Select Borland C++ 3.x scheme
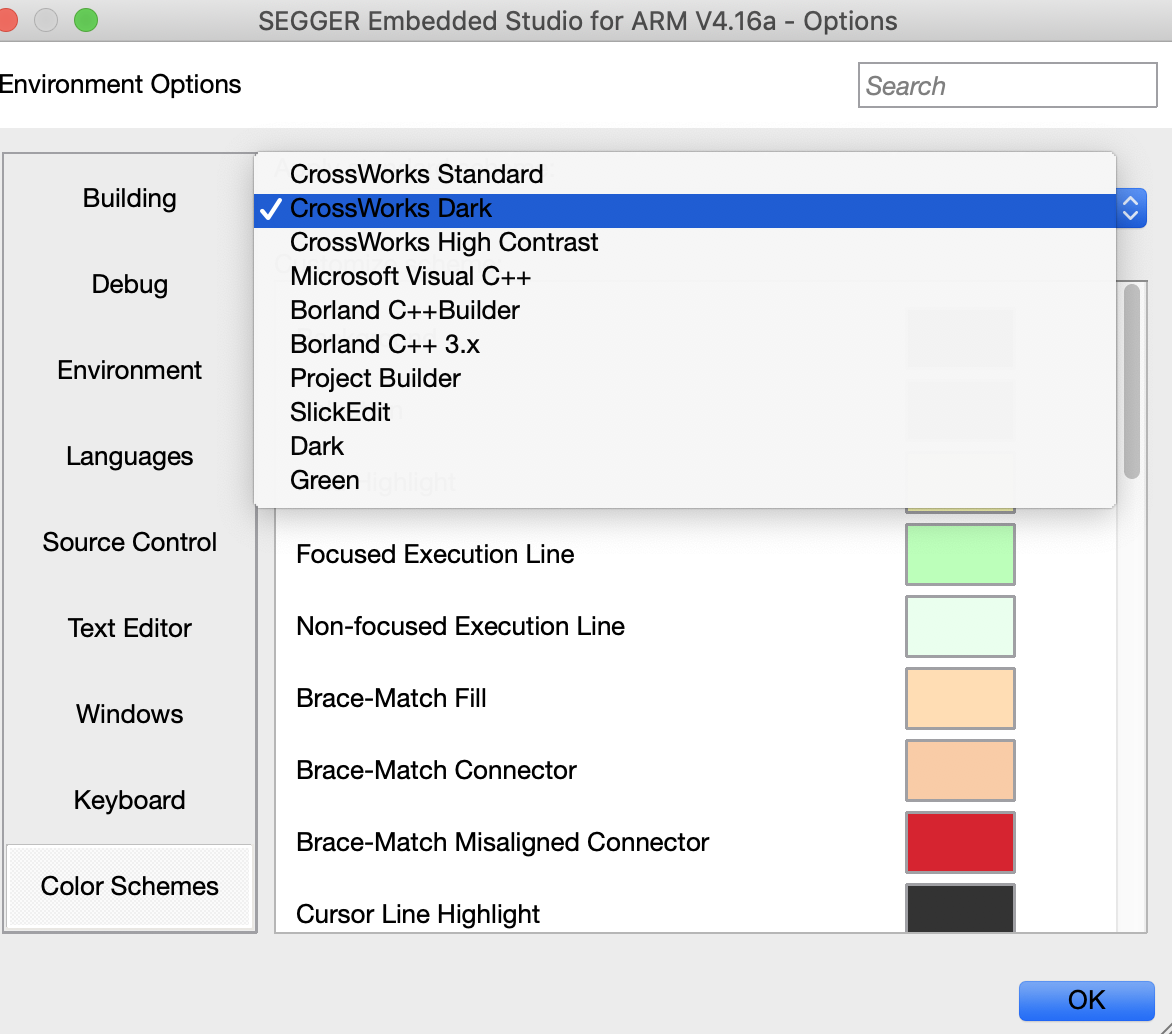1172x1034 pixels. 685,345
